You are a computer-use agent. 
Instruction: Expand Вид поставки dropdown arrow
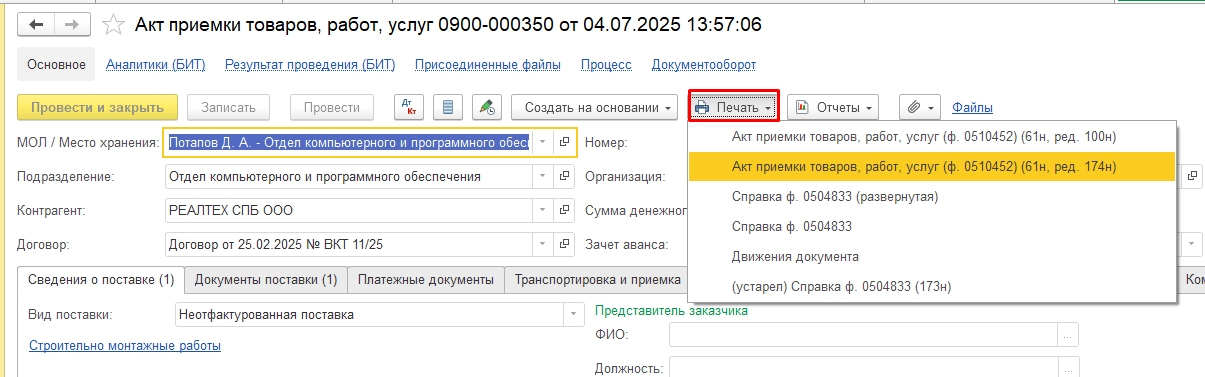click(x=573, y=315)
